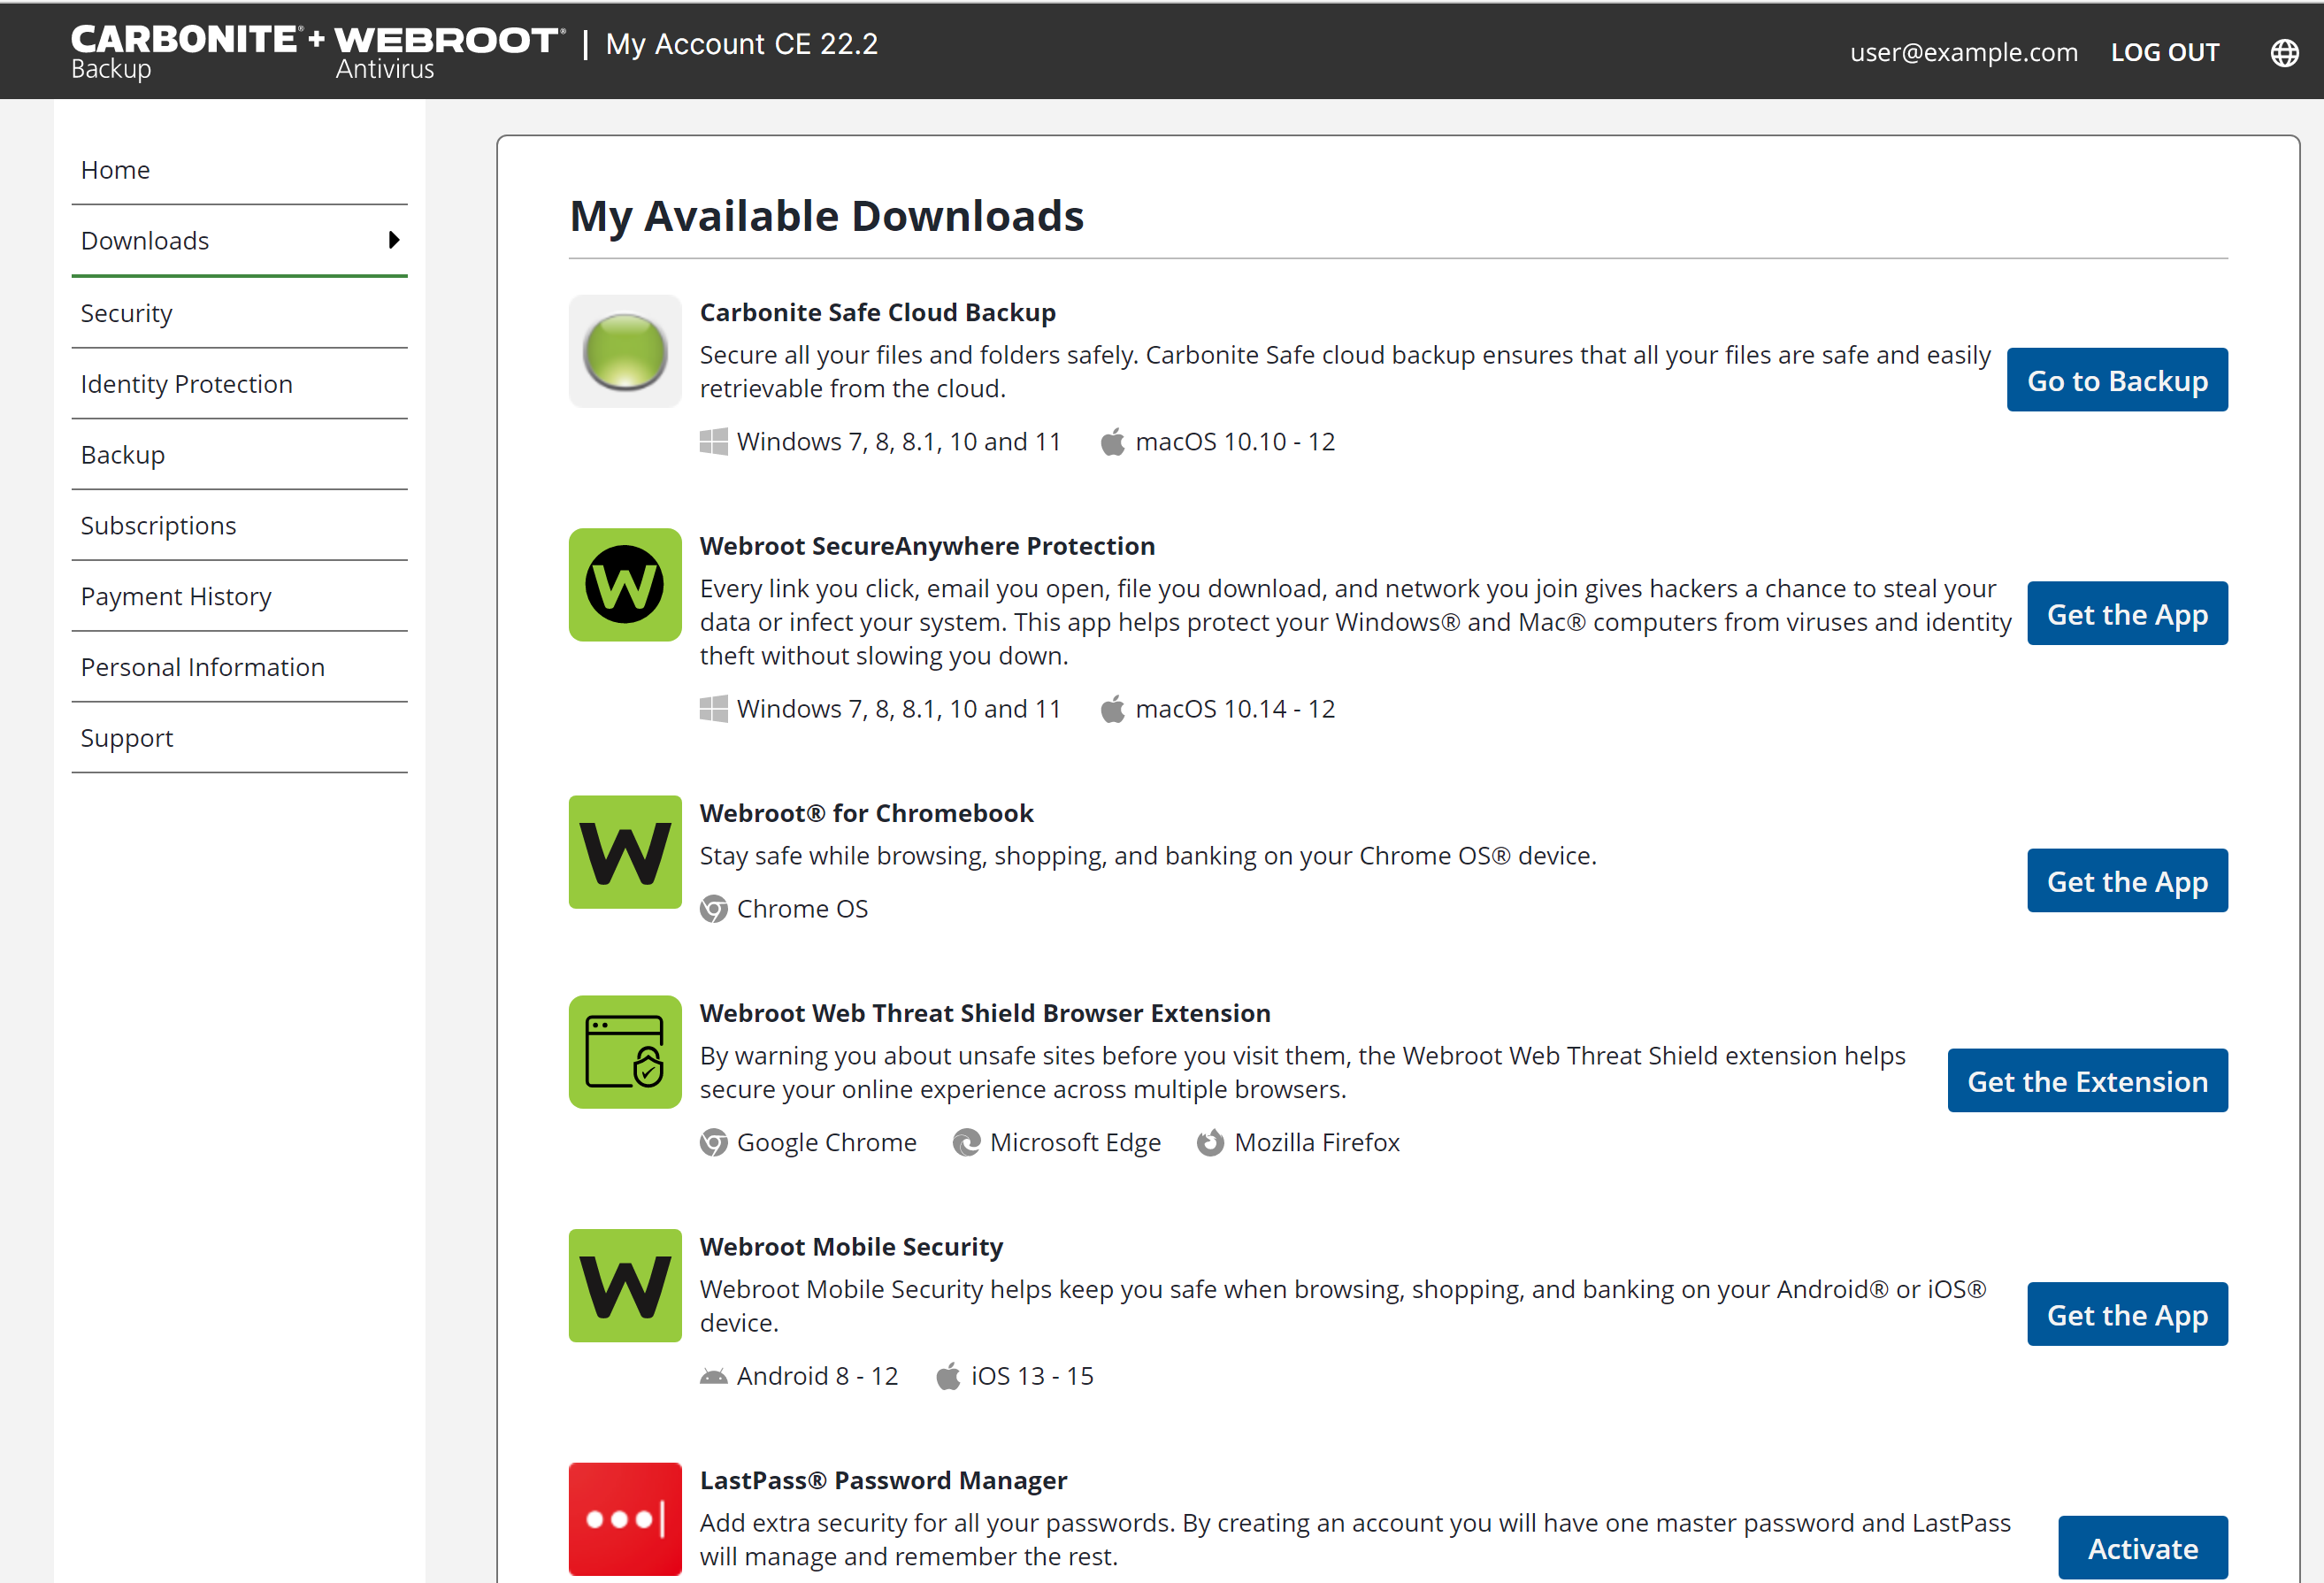The image size is (2324, 1583).
Task: Expand the Downloads menu arrow
Action: [x=394, y=240]
